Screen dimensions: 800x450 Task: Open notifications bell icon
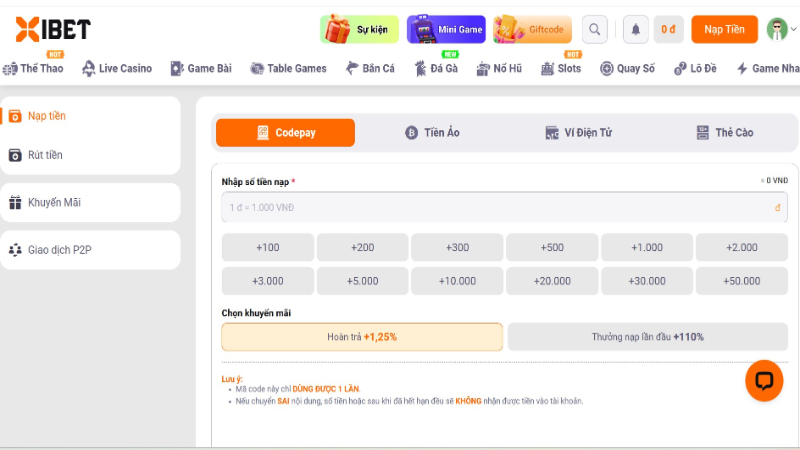[x=636, y=30]
